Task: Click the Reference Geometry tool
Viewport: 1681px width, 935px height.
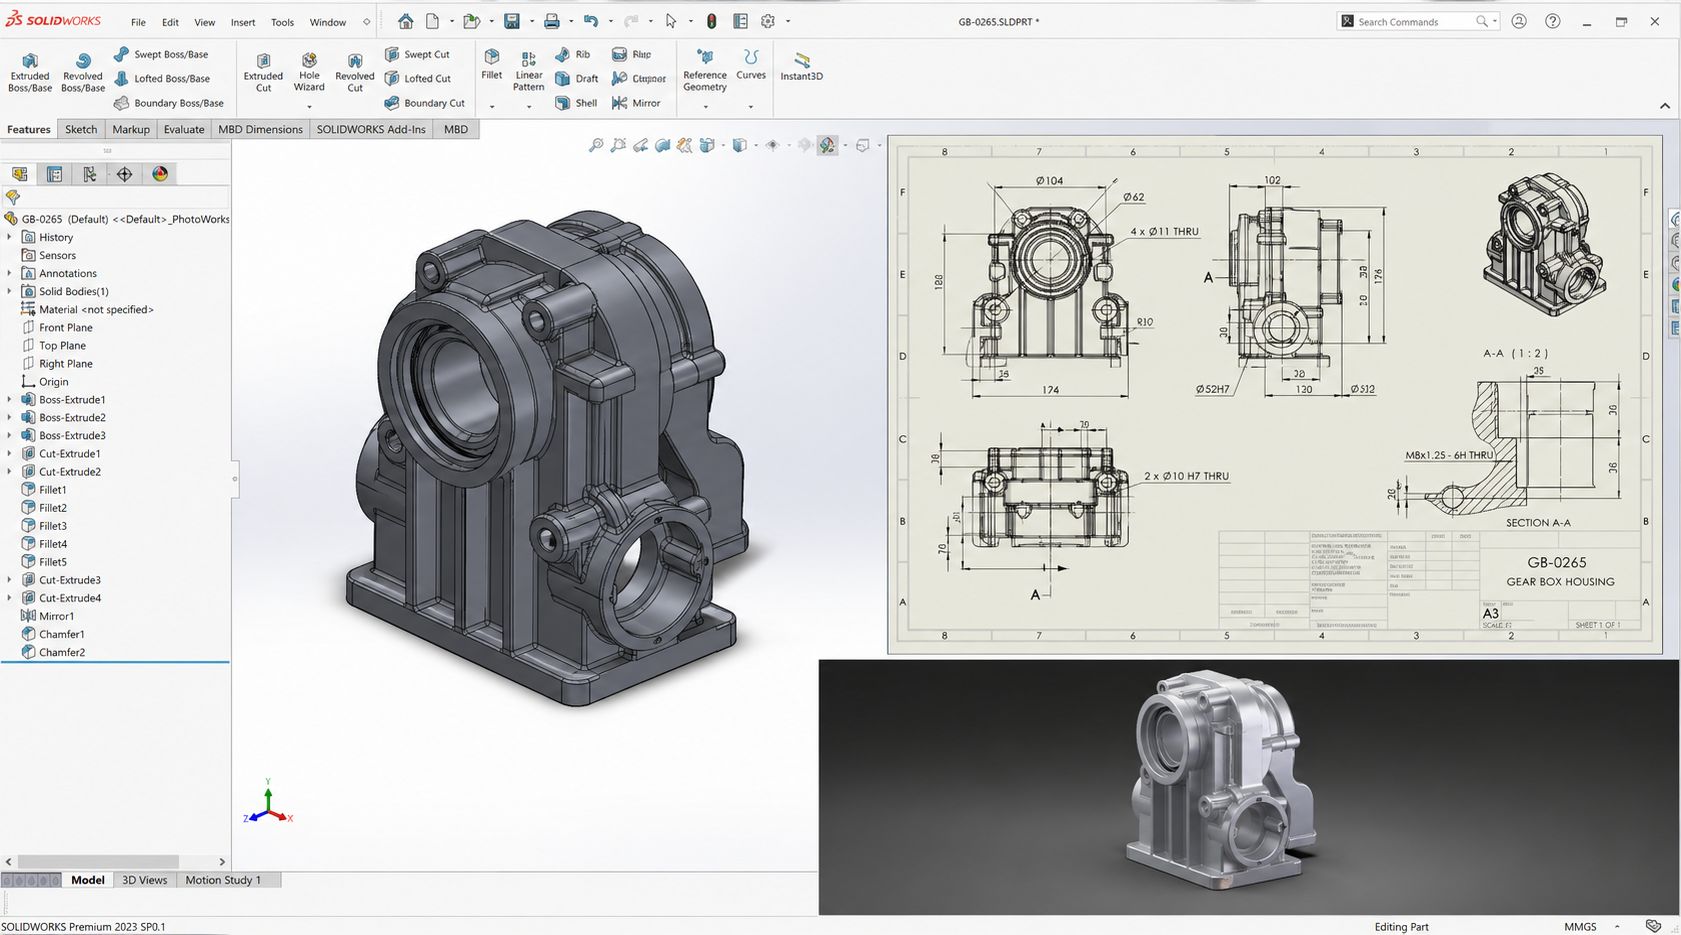Action: [x=705, y=70]
